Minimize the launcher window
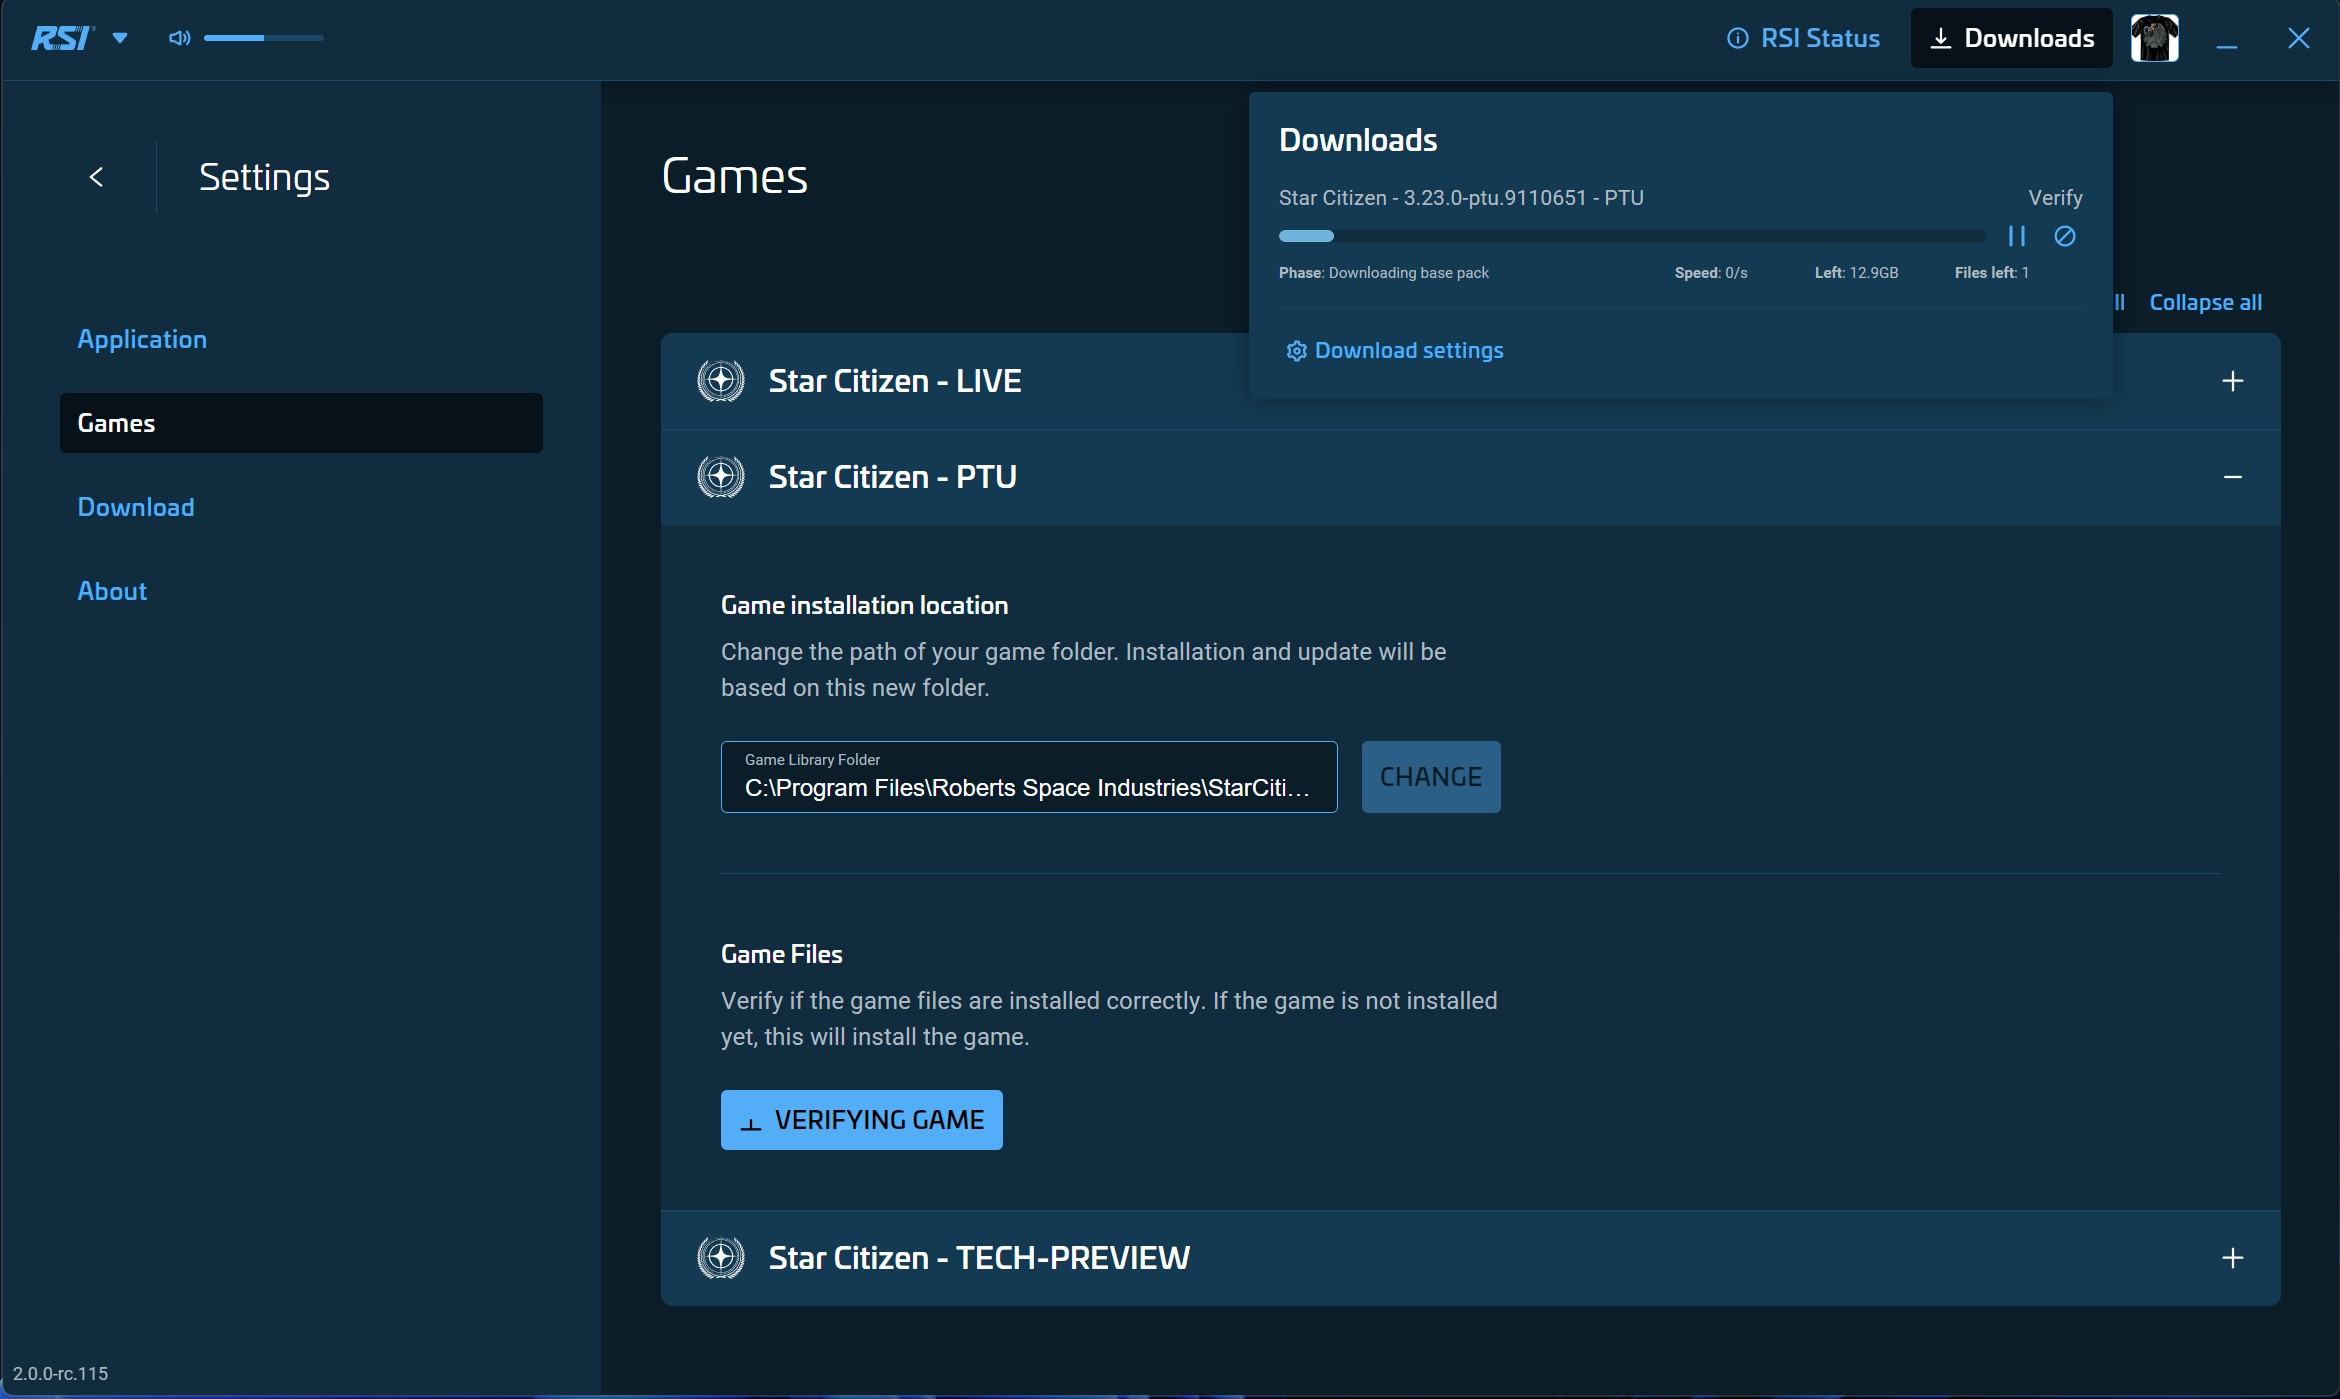The image size is (2340, 1399). click(2226, 40)
